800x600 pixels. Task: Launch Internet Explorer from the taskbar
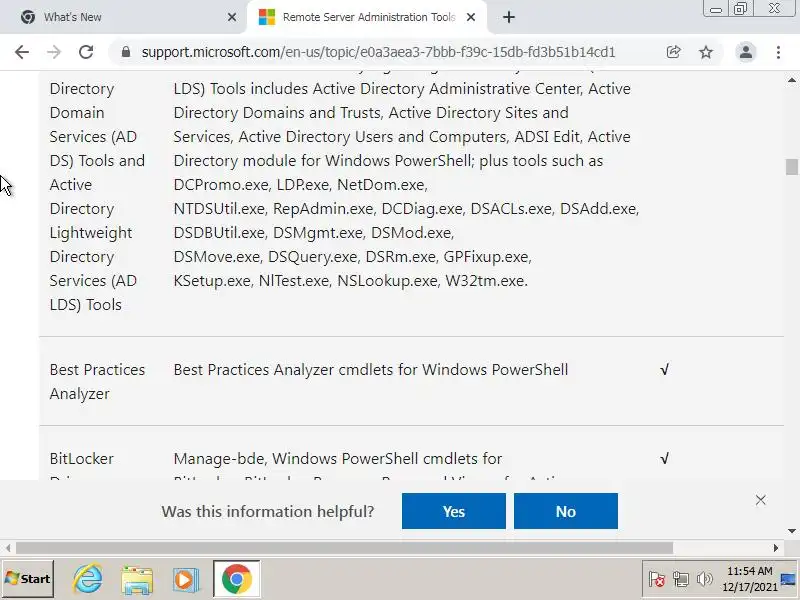88,579
